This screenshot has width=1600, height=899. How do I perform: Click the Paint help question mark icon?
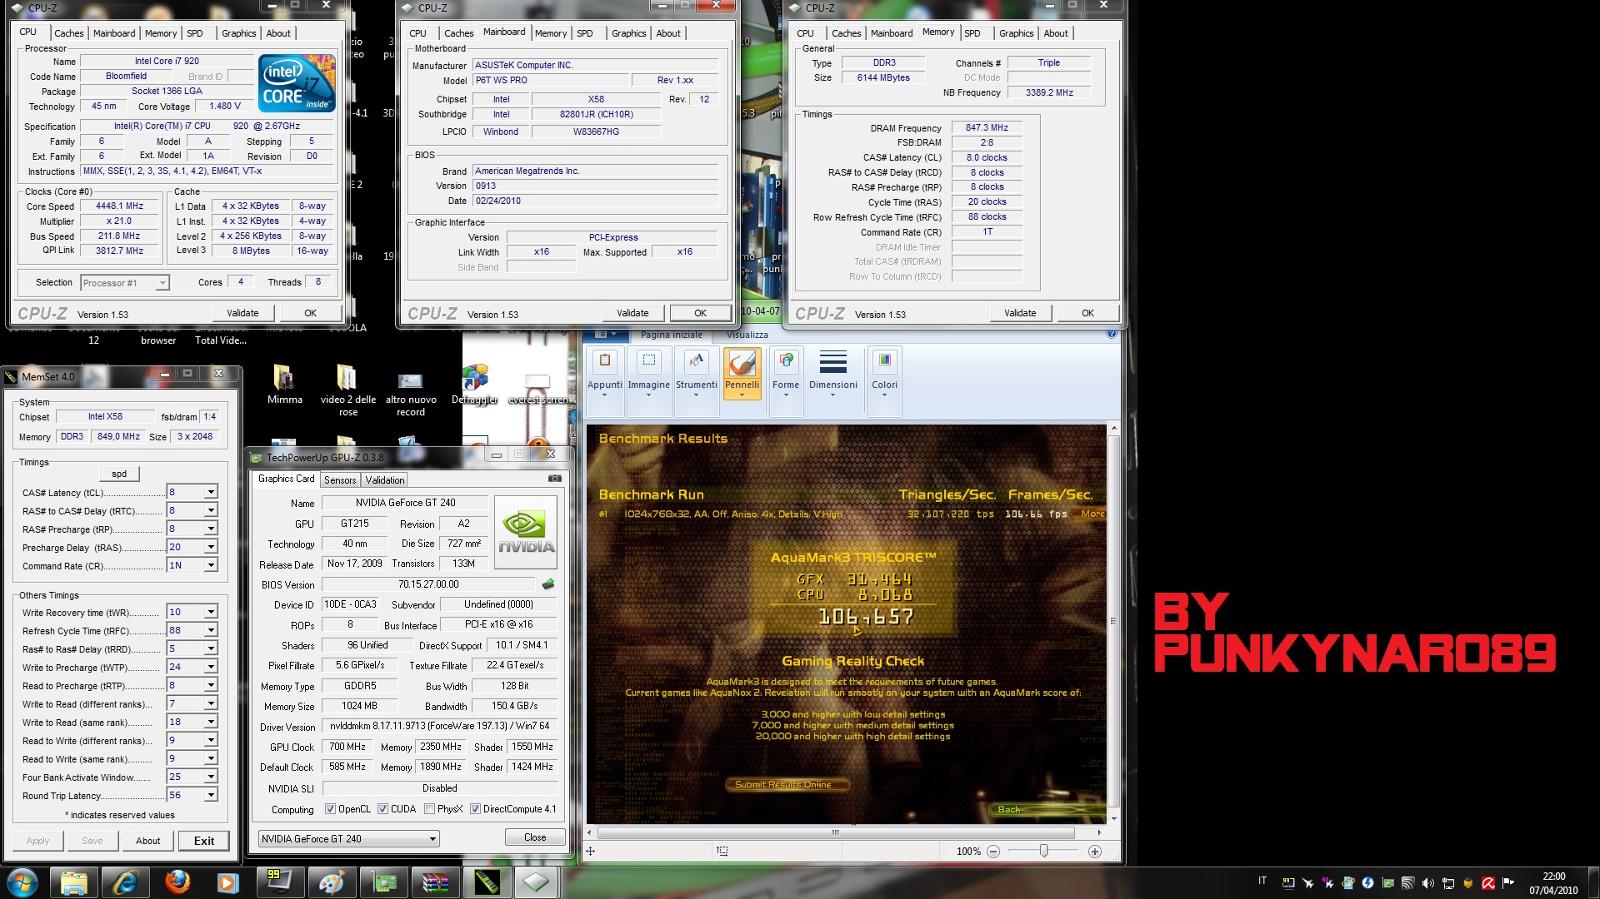[1112, 334]
